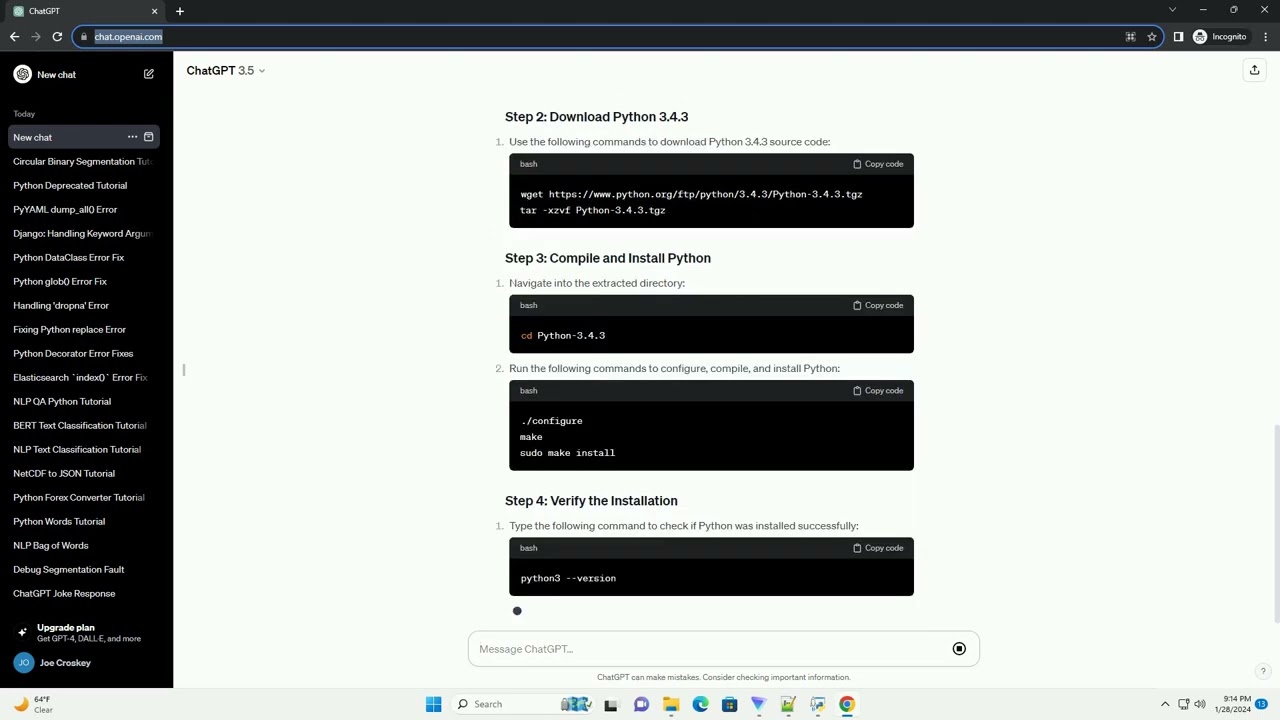
Task: Copy code for the wget command block
Action: (878, 164)
